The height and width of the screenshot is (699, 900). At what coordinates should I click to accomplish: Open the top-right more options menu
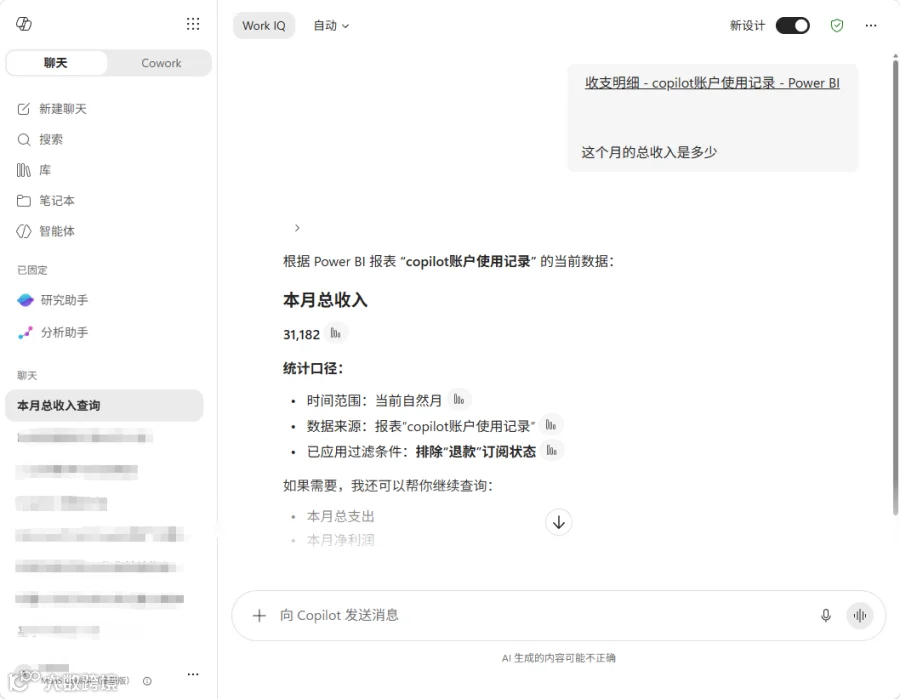tap(871, 25)
